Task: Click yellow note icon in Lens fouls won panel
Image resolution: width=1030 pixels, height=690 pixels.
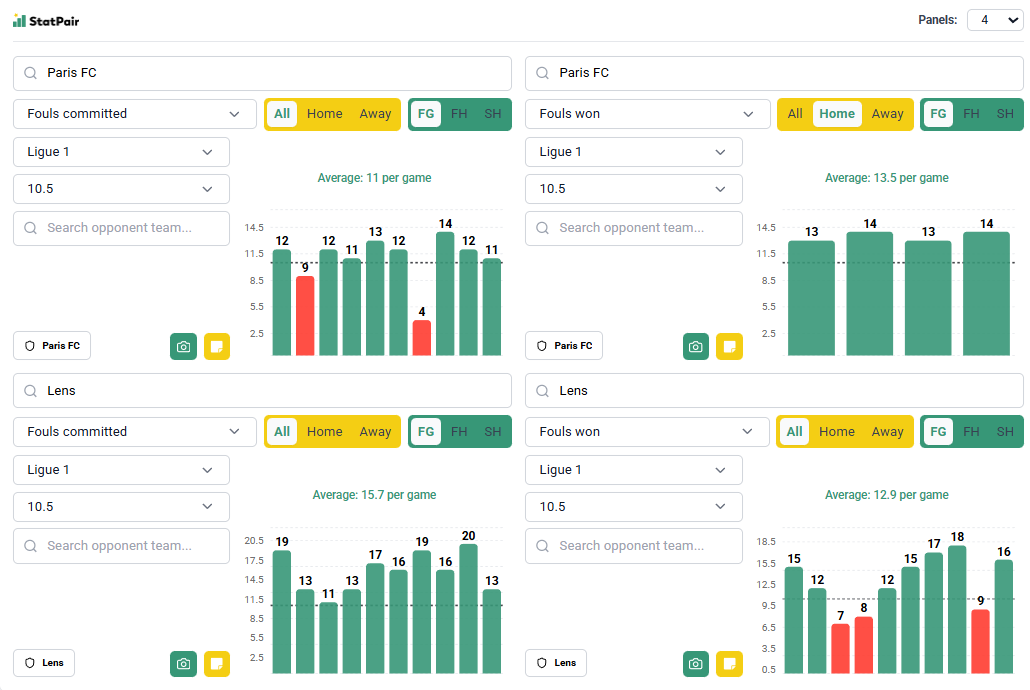Action: tap(729, 663)
